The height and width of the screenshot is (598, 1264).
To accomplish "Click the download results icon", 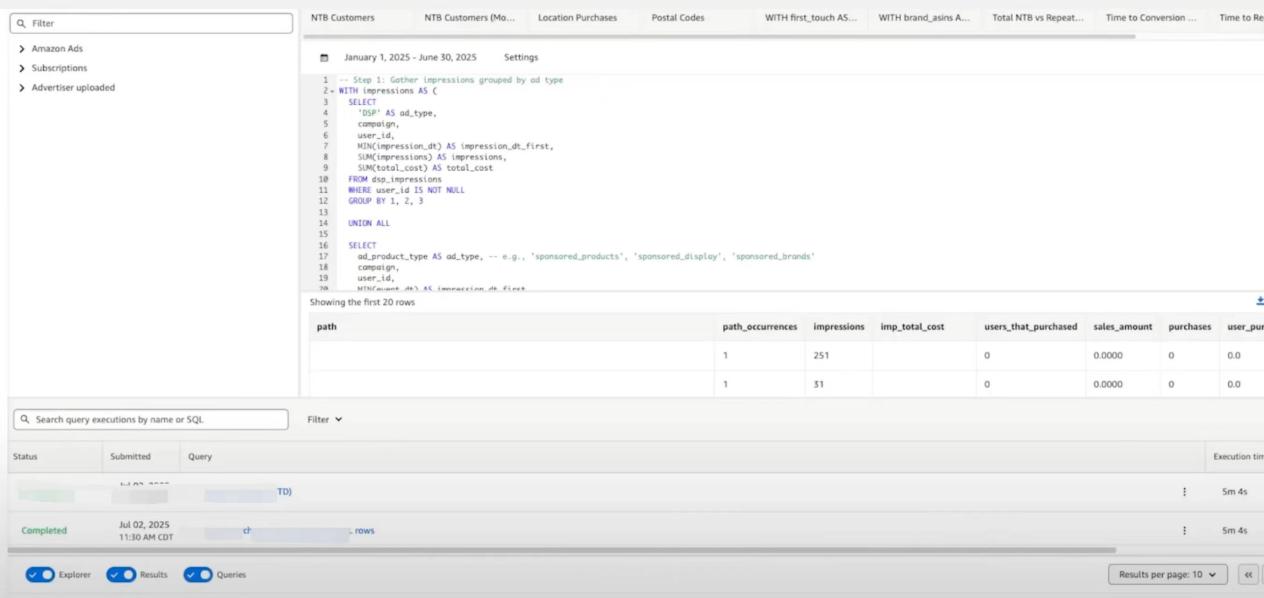I will pos(1259,301).
